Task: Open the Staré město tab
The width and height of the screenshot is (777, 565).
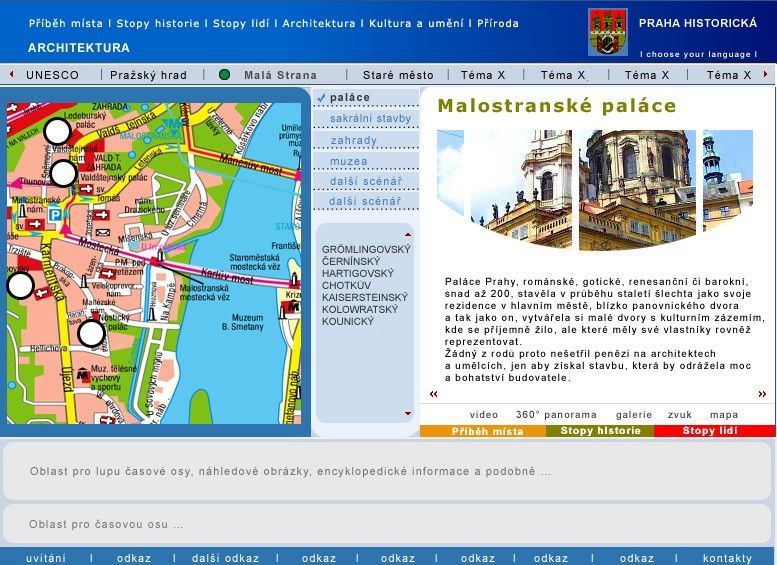Action: (398, 75)
